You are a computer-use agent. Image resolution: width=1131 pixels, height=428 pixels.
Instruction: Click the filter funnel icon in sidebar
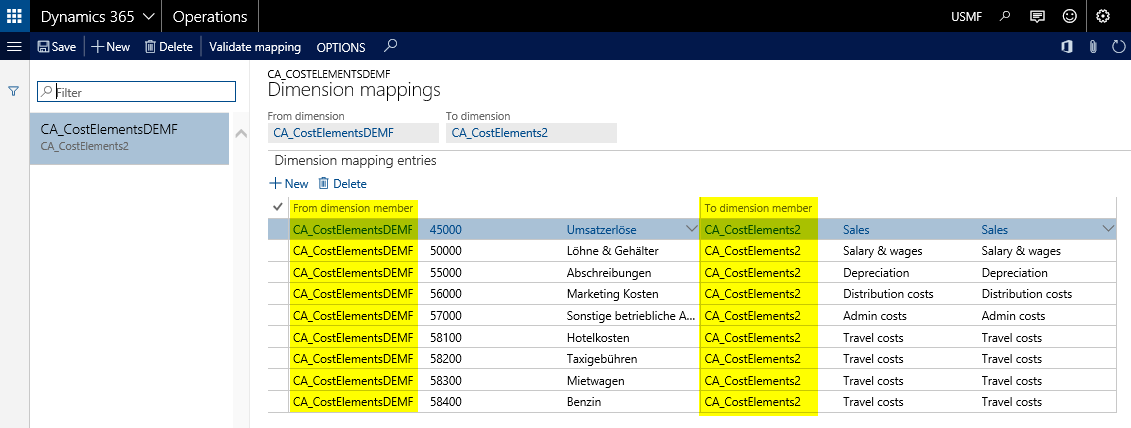click(x=14, y=91)
